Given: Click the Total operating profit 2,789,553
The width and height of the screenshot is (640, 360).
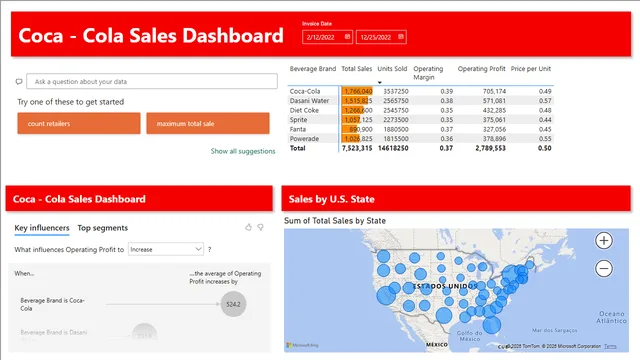Looking at the screenshot, I should 490,148.
